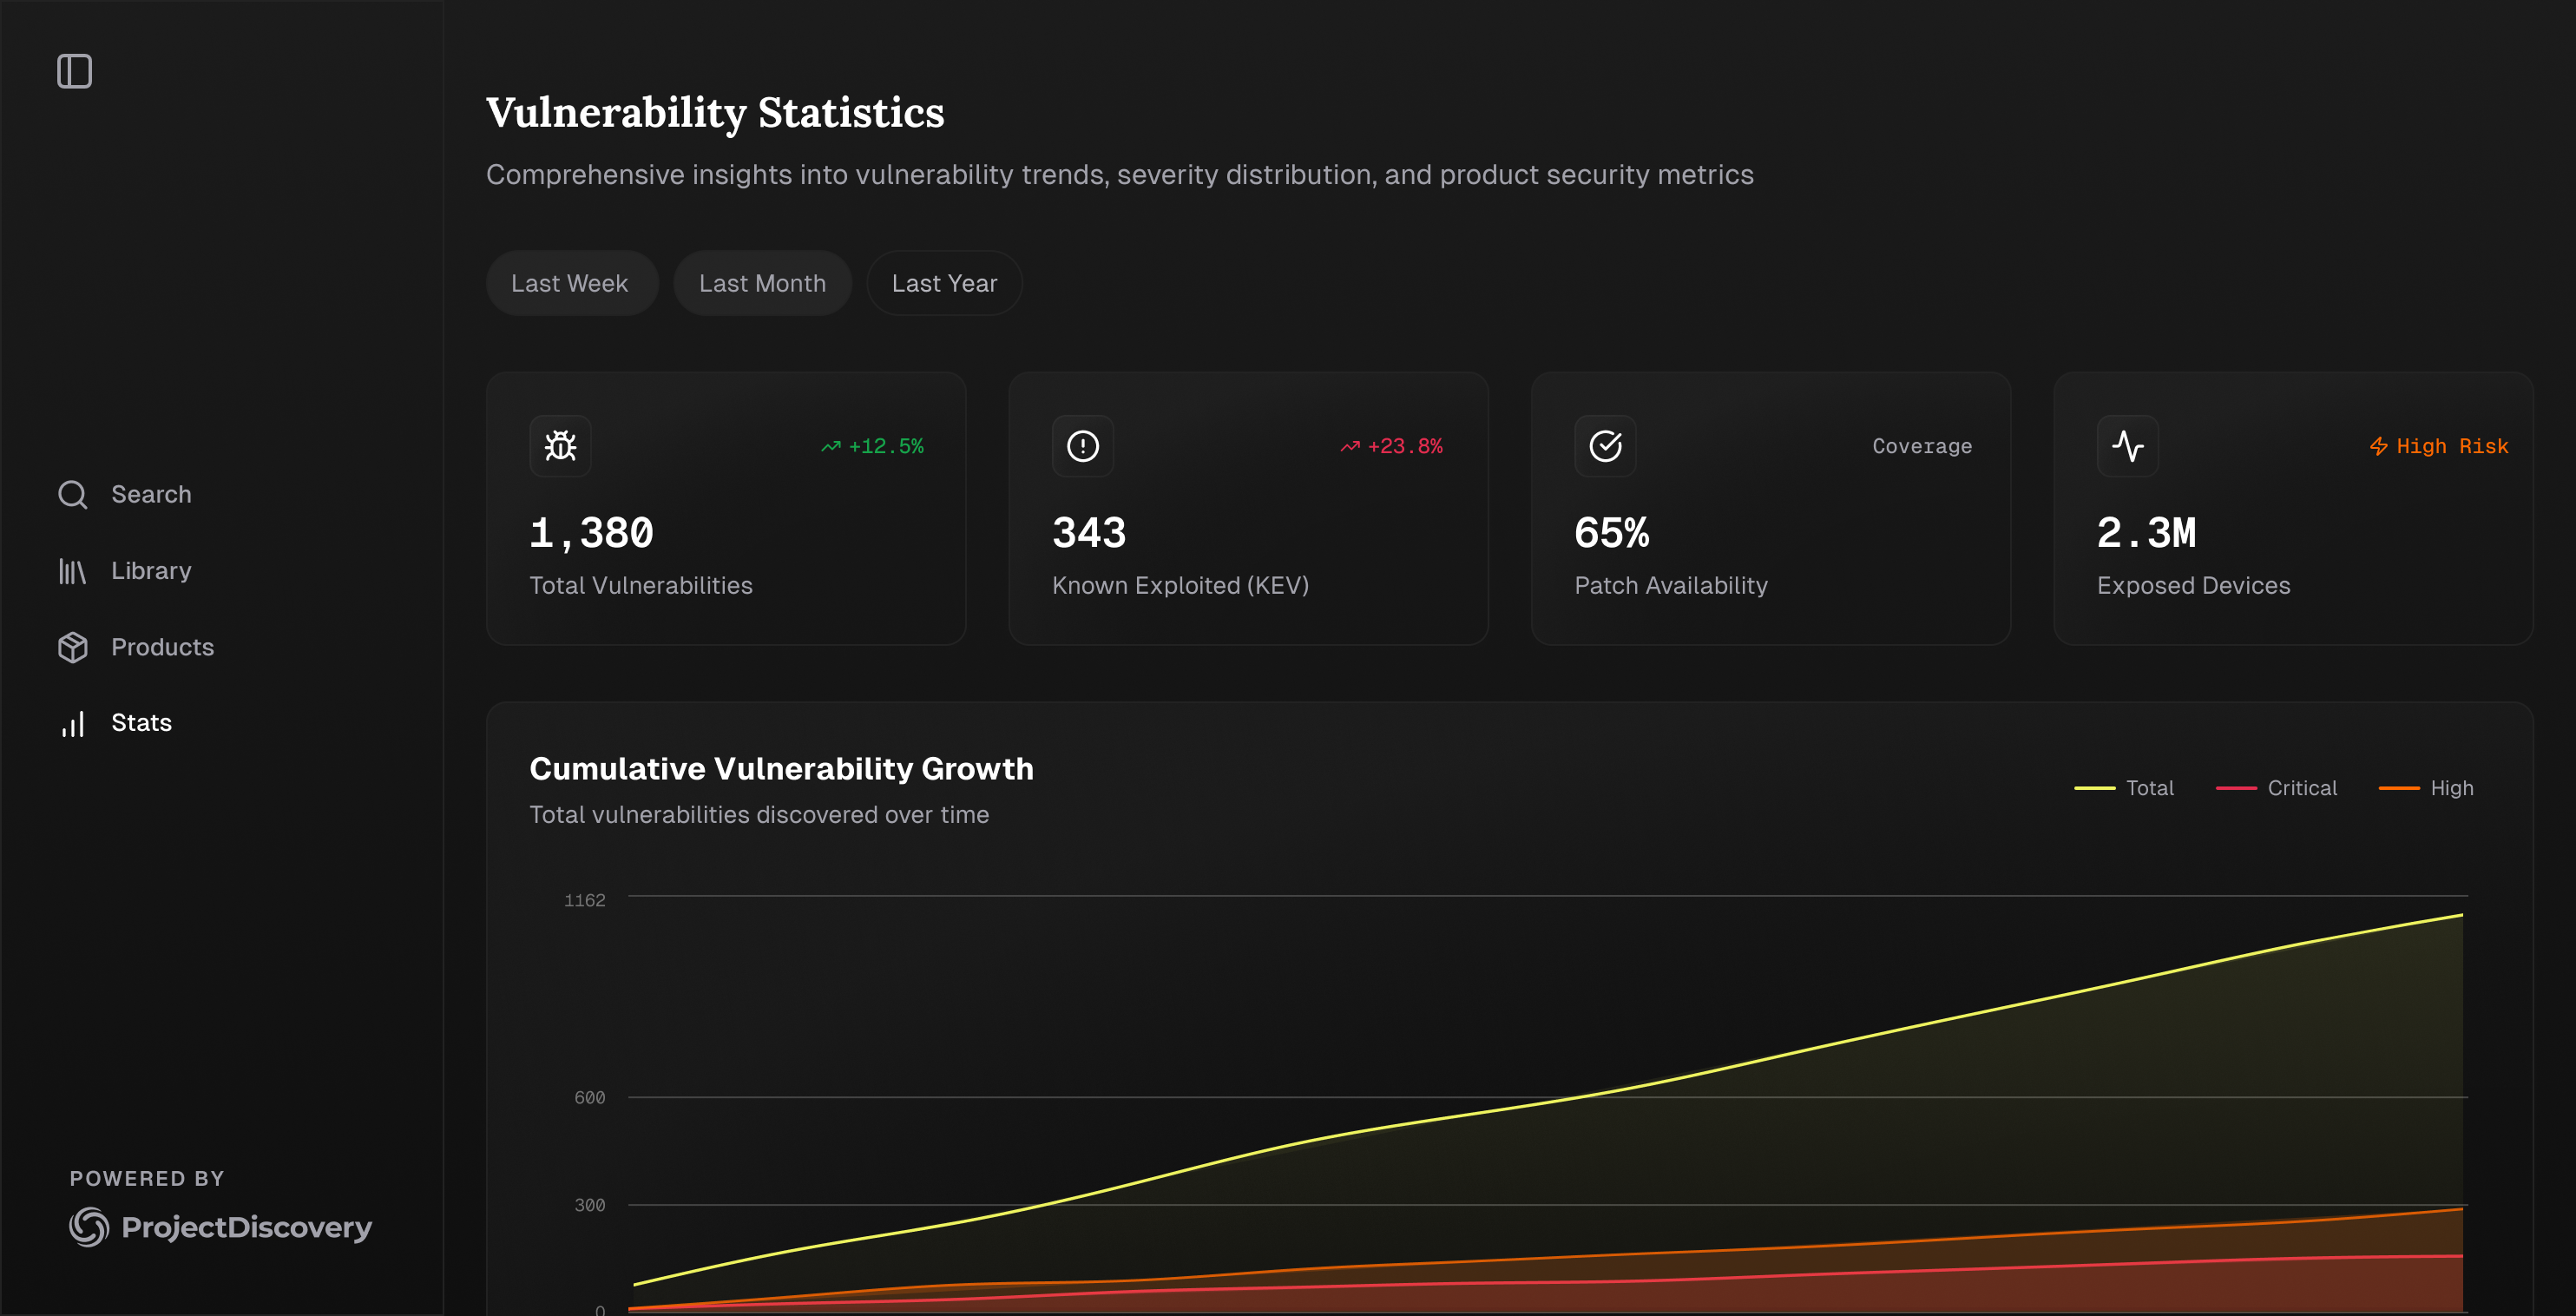Viewport: 2576px width, 1316px height.
Task: Click the Search magnifier icon
Action: tap(72, 494)
